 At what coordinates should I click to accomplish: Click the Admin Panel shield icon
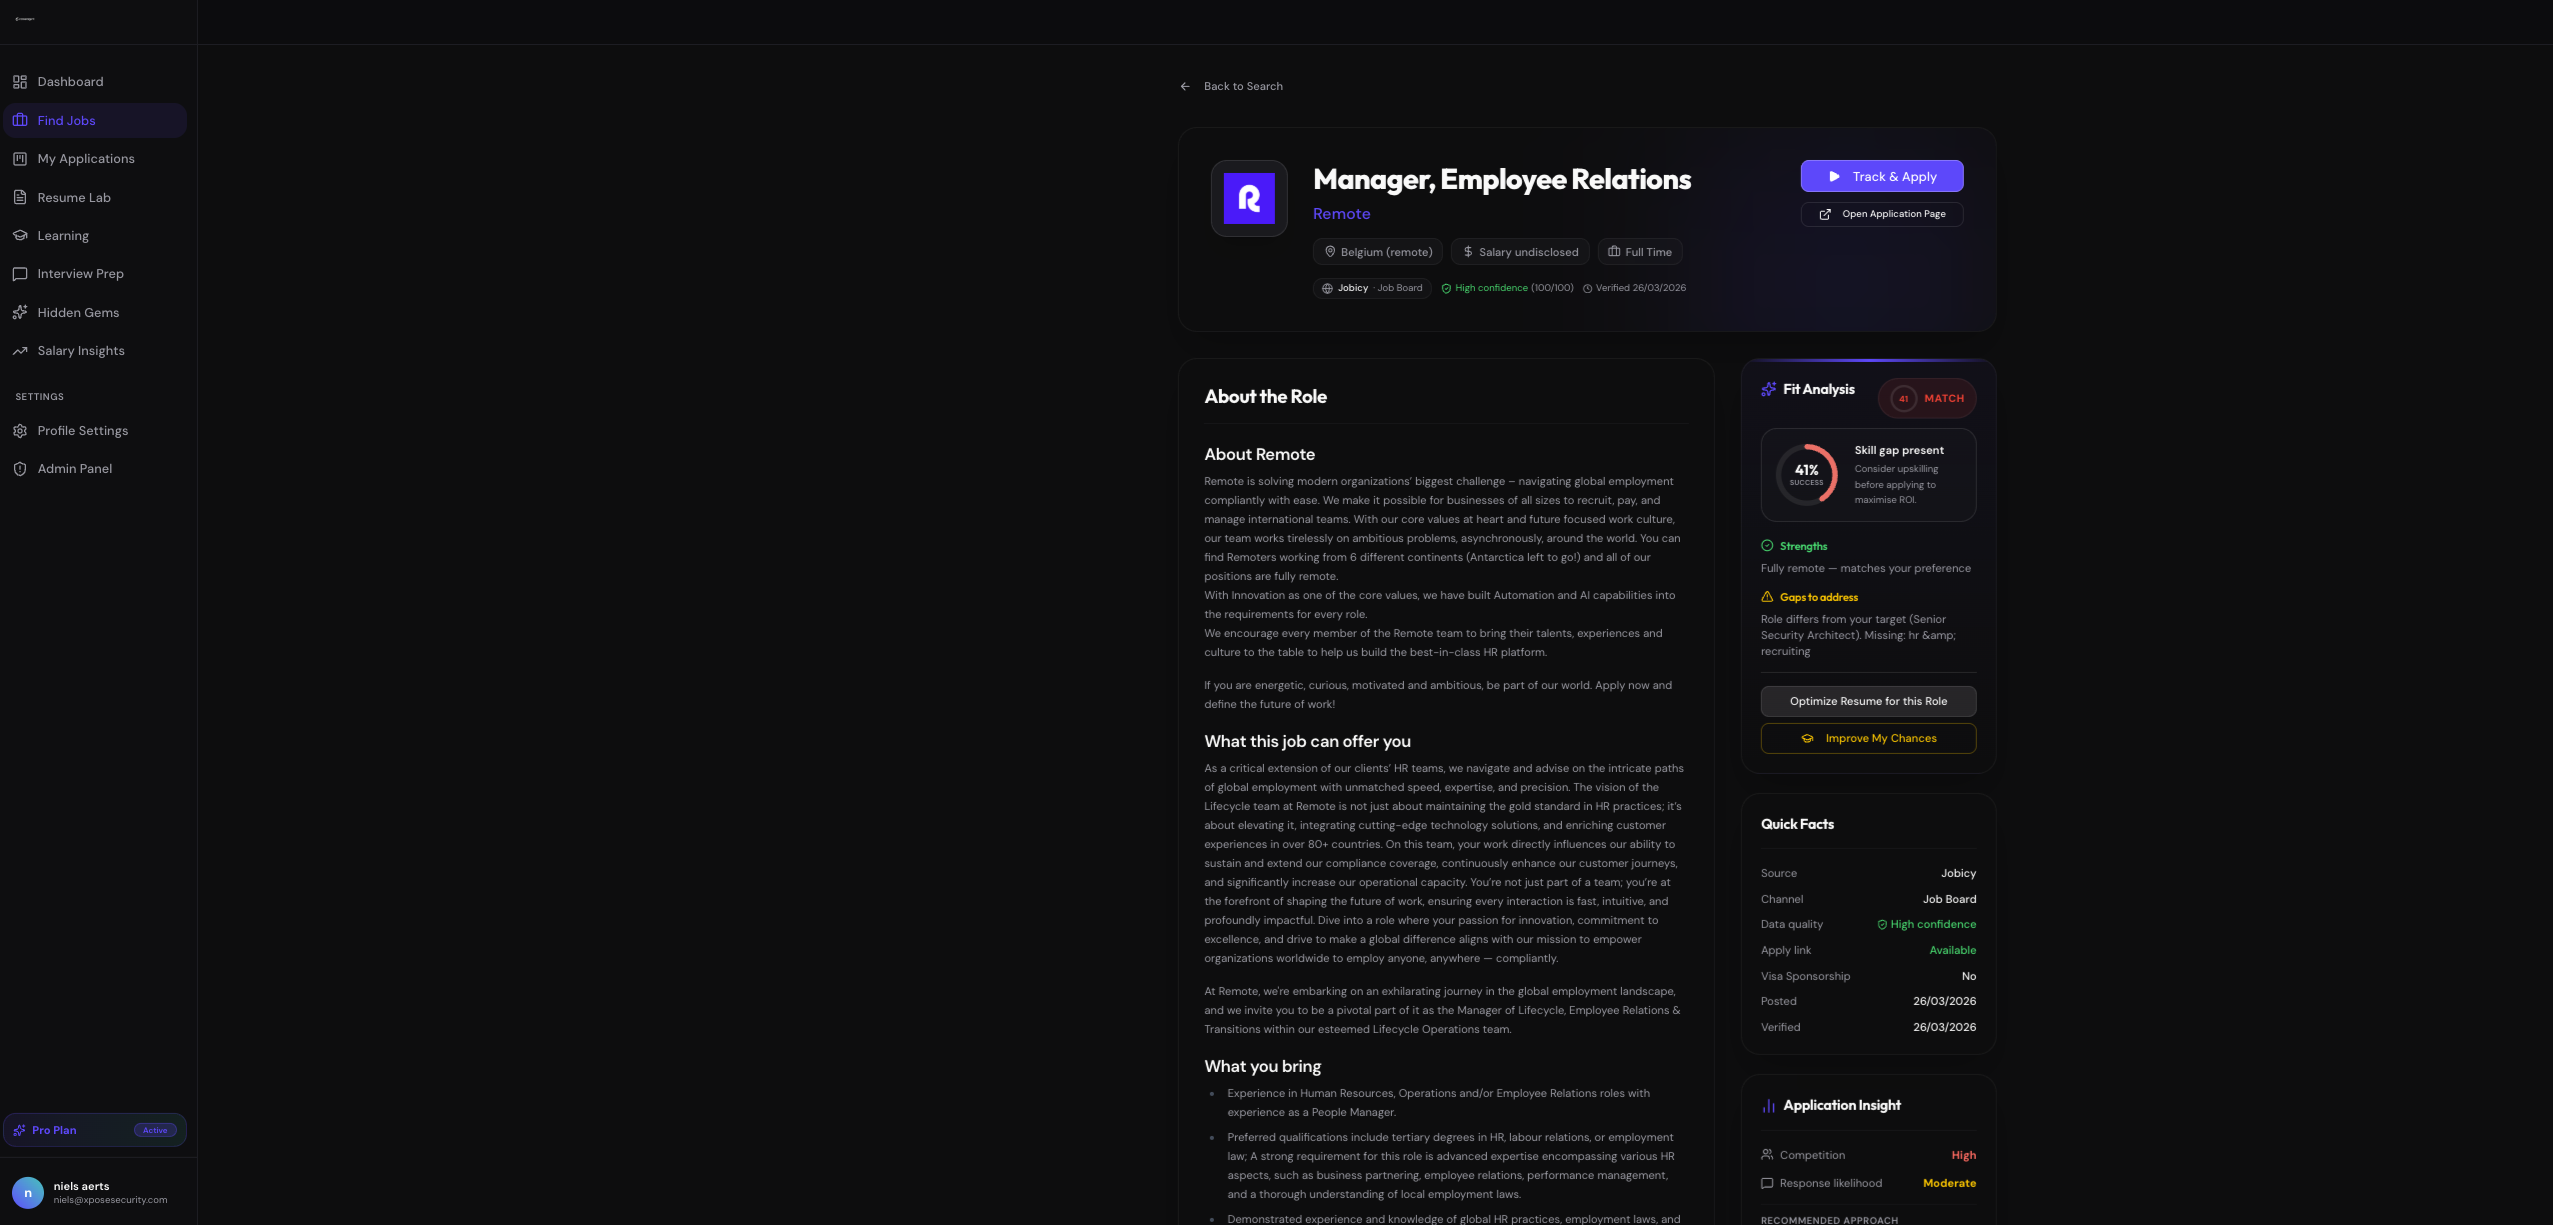click(20, 469)
